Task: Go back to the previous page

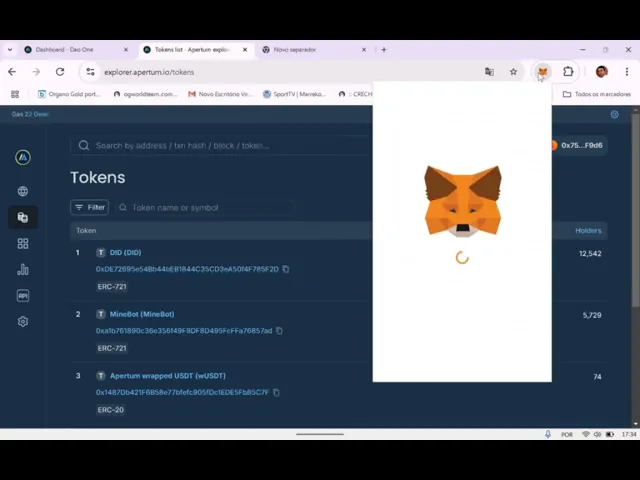Action: pyautogui.click(x=12, y=72)
